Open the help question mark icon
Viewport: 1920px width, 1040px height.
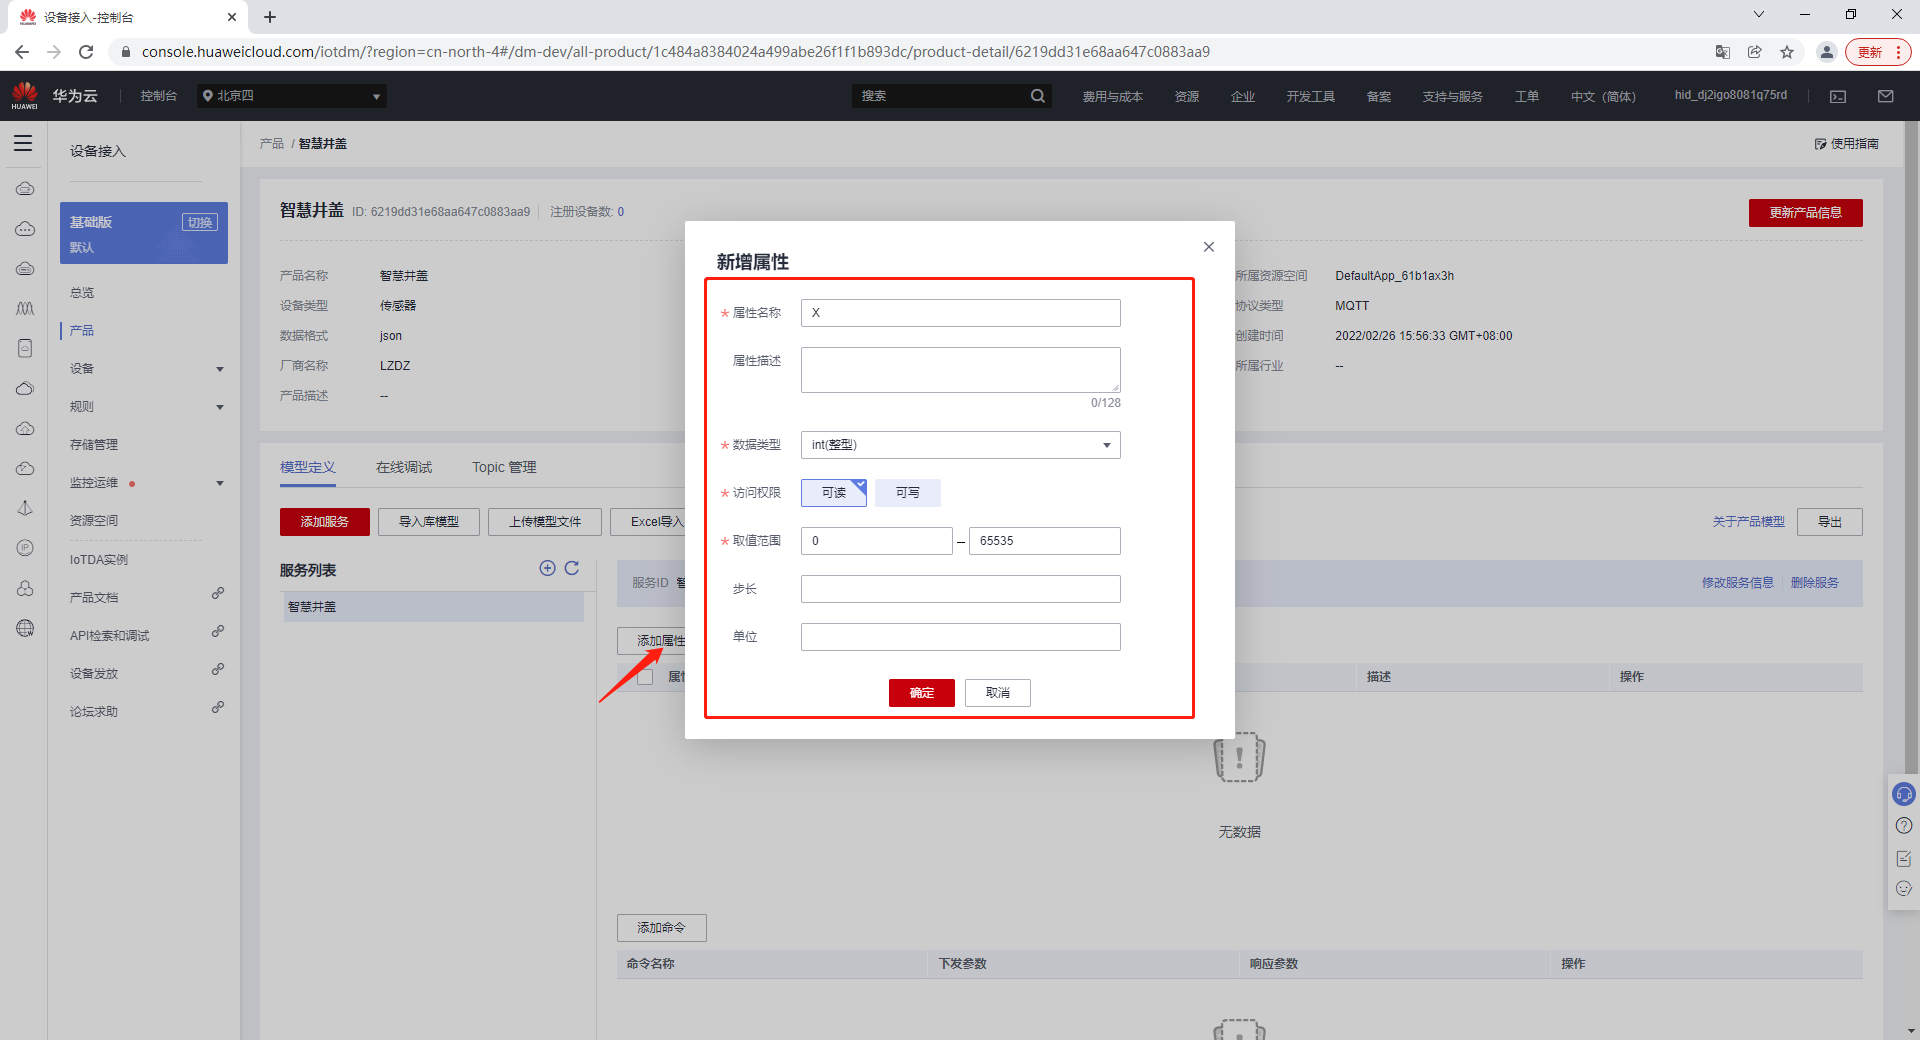tap(1904, 826)
